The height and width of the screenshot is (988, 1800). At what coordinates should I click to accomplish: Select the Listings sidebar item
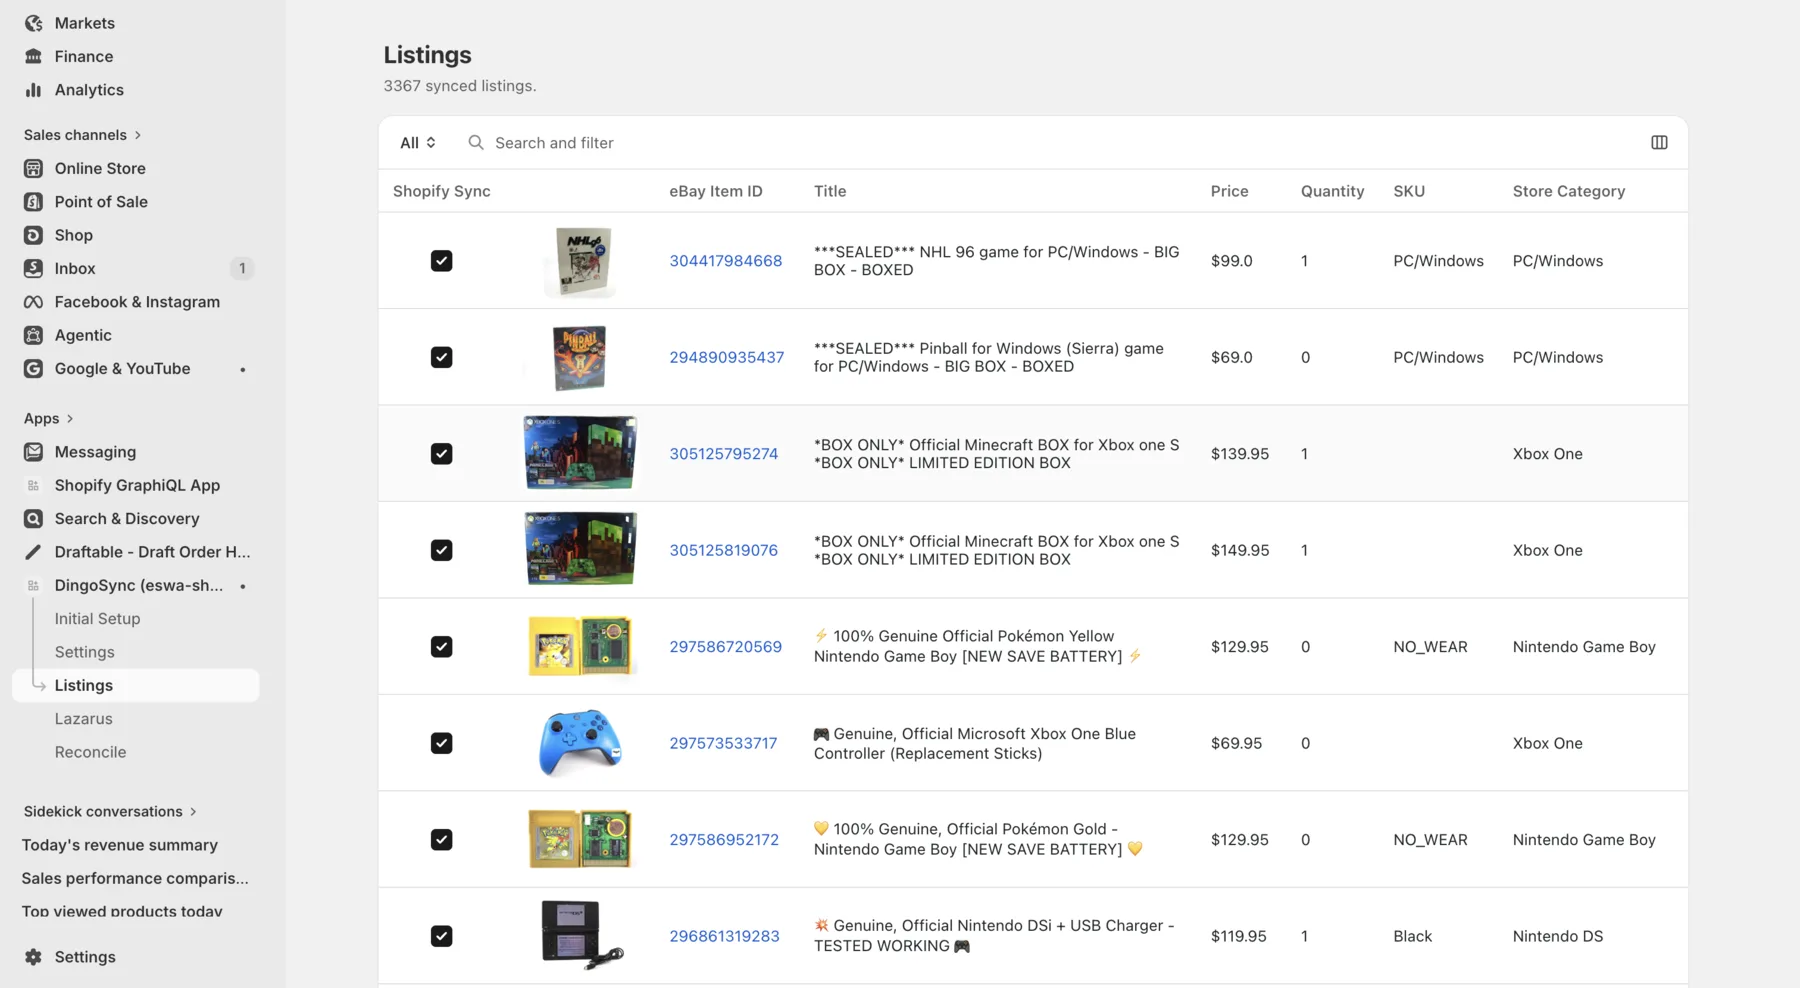click(x=136, y=685)
